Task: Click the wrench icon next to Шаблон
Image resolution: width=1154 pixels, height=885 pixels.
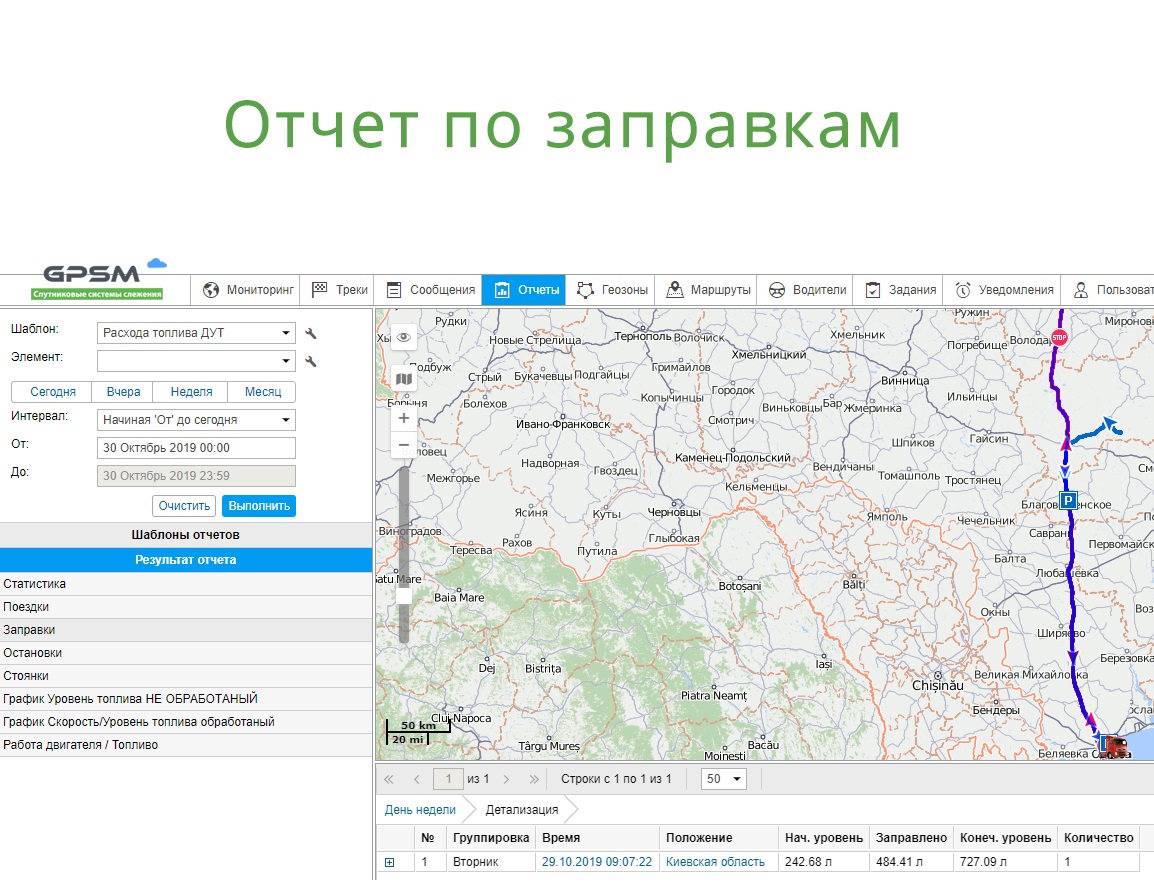Action: pos(311,333)
